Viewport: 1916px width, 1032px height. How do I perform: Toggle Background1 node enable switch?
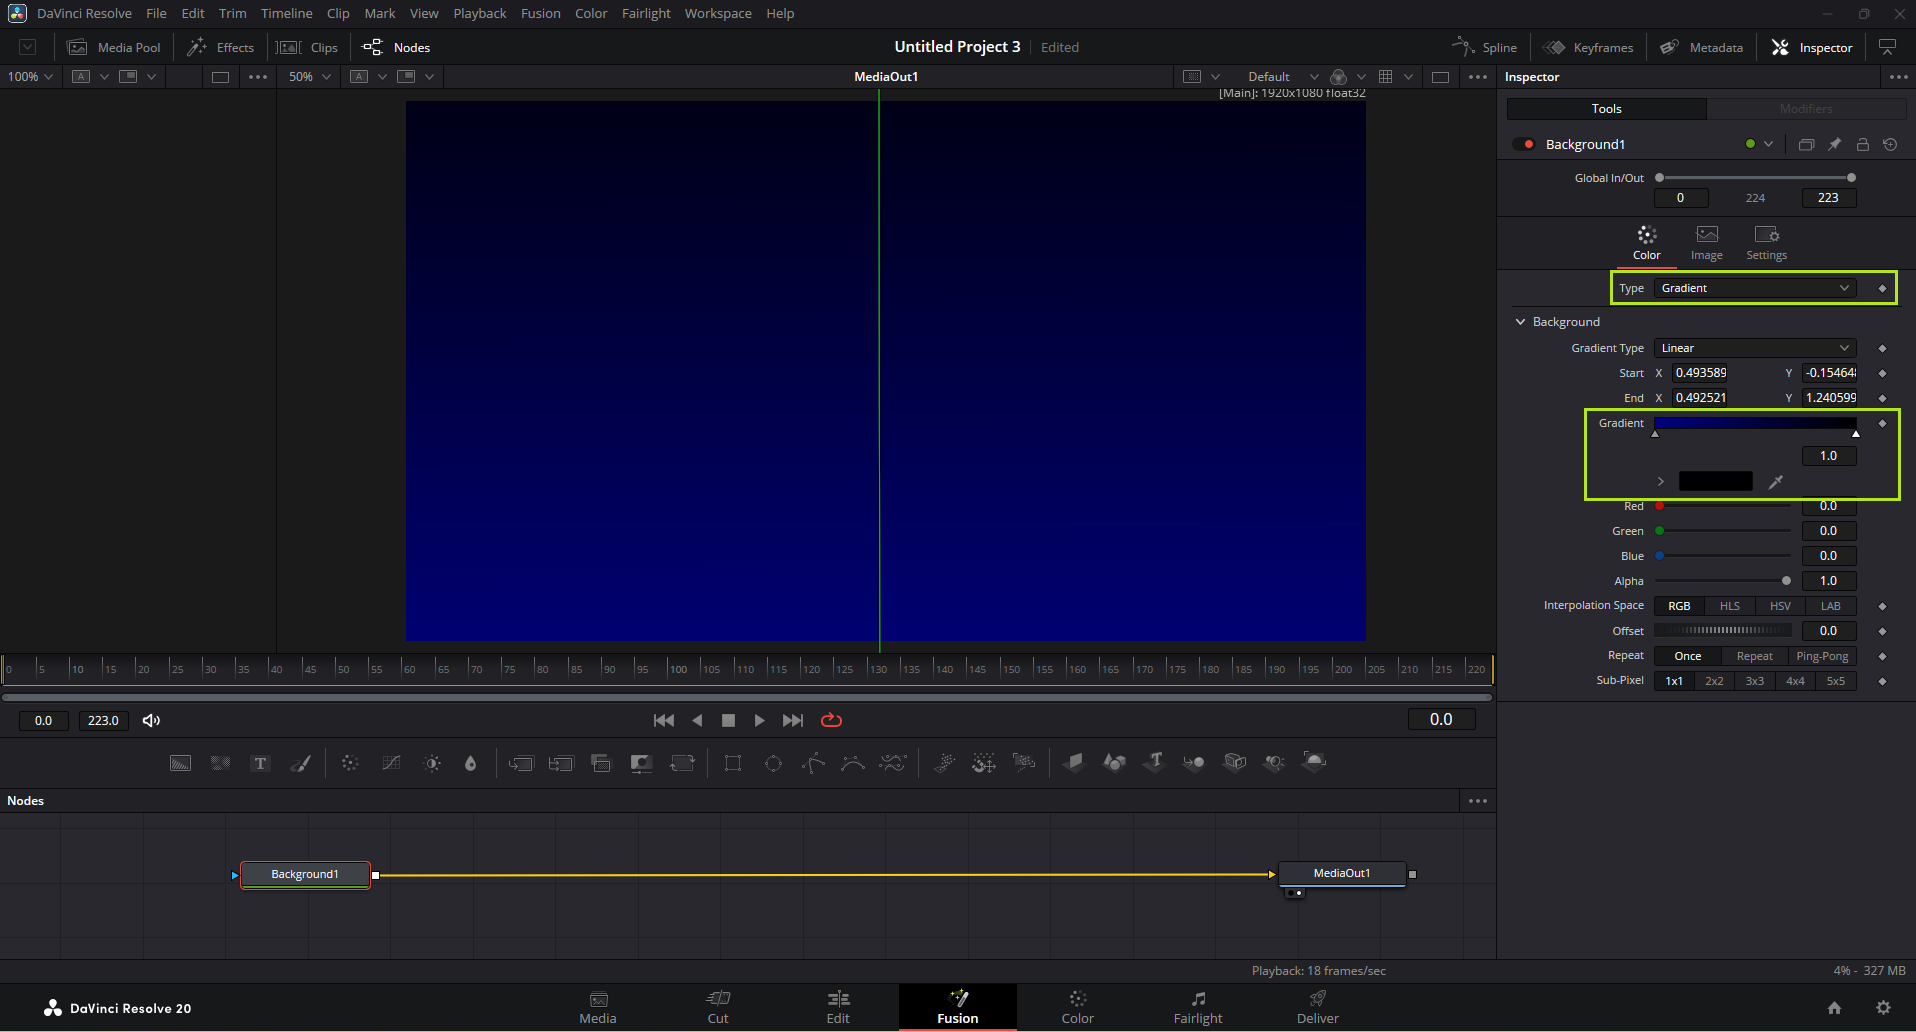1524,145
